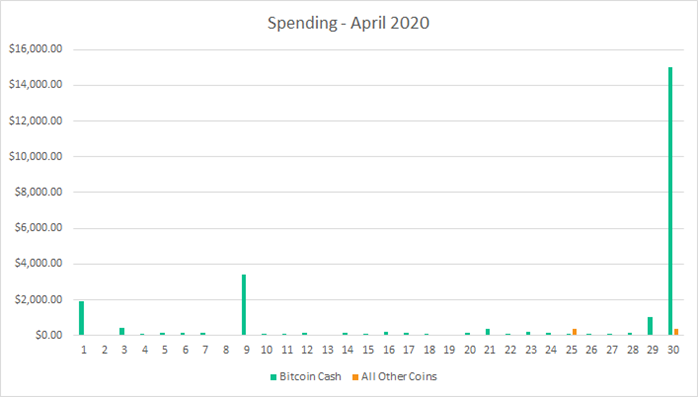Click the day 15 x-axis label
Viewport: 698px width, 397px height.
pos(368,350)
